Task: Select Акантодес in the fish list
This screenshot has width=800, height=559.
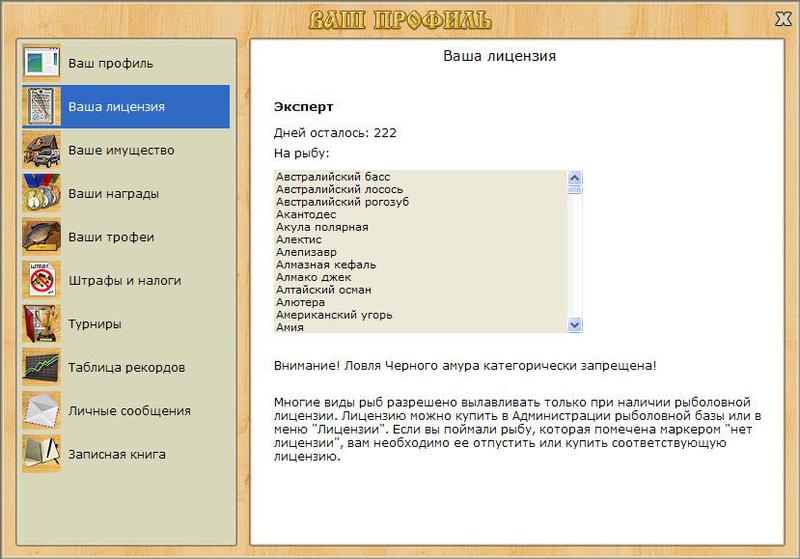Action: (420, 215)
